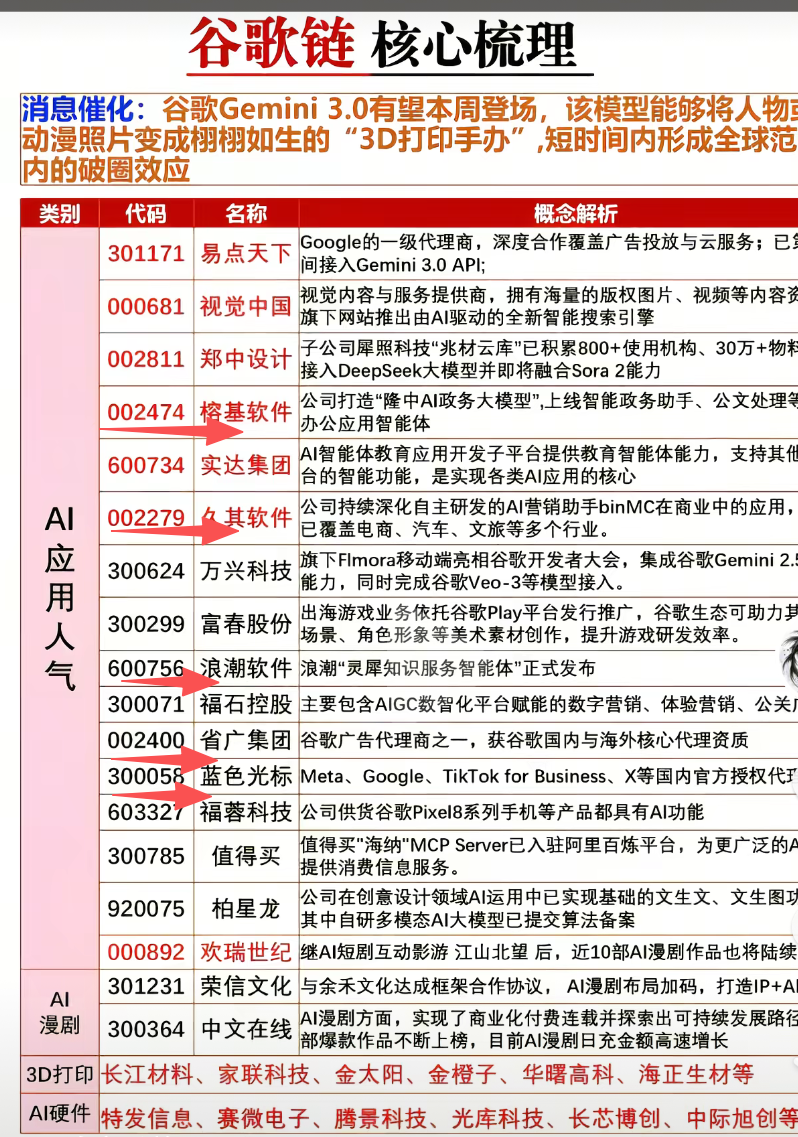Select the name cell 富春股份
Viewport: 798px width, 1137px height.
click(246, 624)
